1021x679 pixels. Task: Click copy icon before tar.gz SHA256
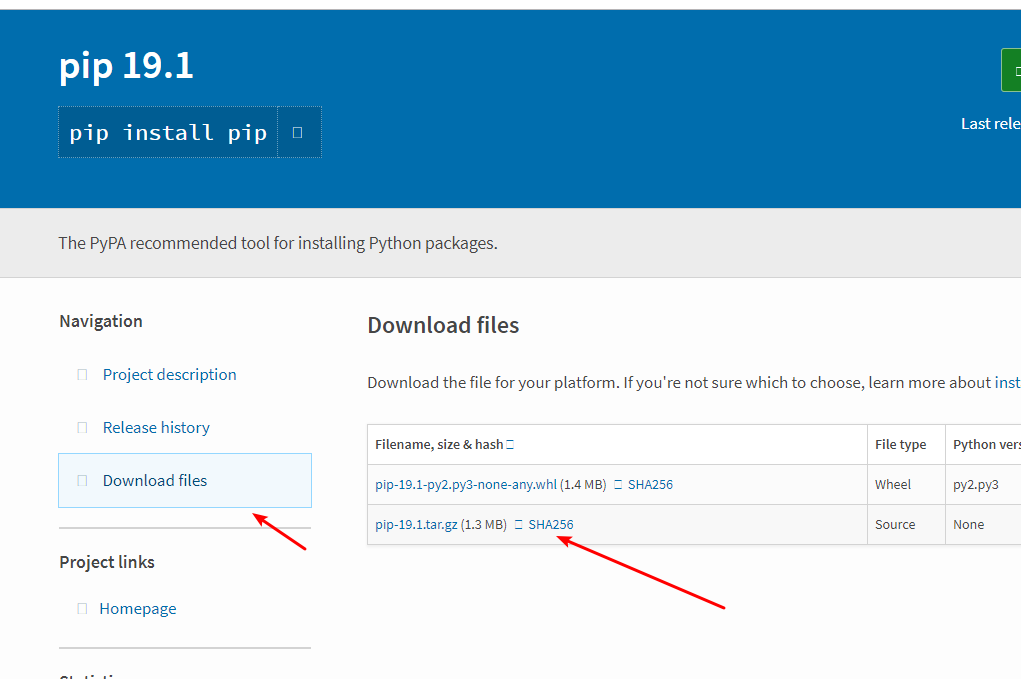518,525
